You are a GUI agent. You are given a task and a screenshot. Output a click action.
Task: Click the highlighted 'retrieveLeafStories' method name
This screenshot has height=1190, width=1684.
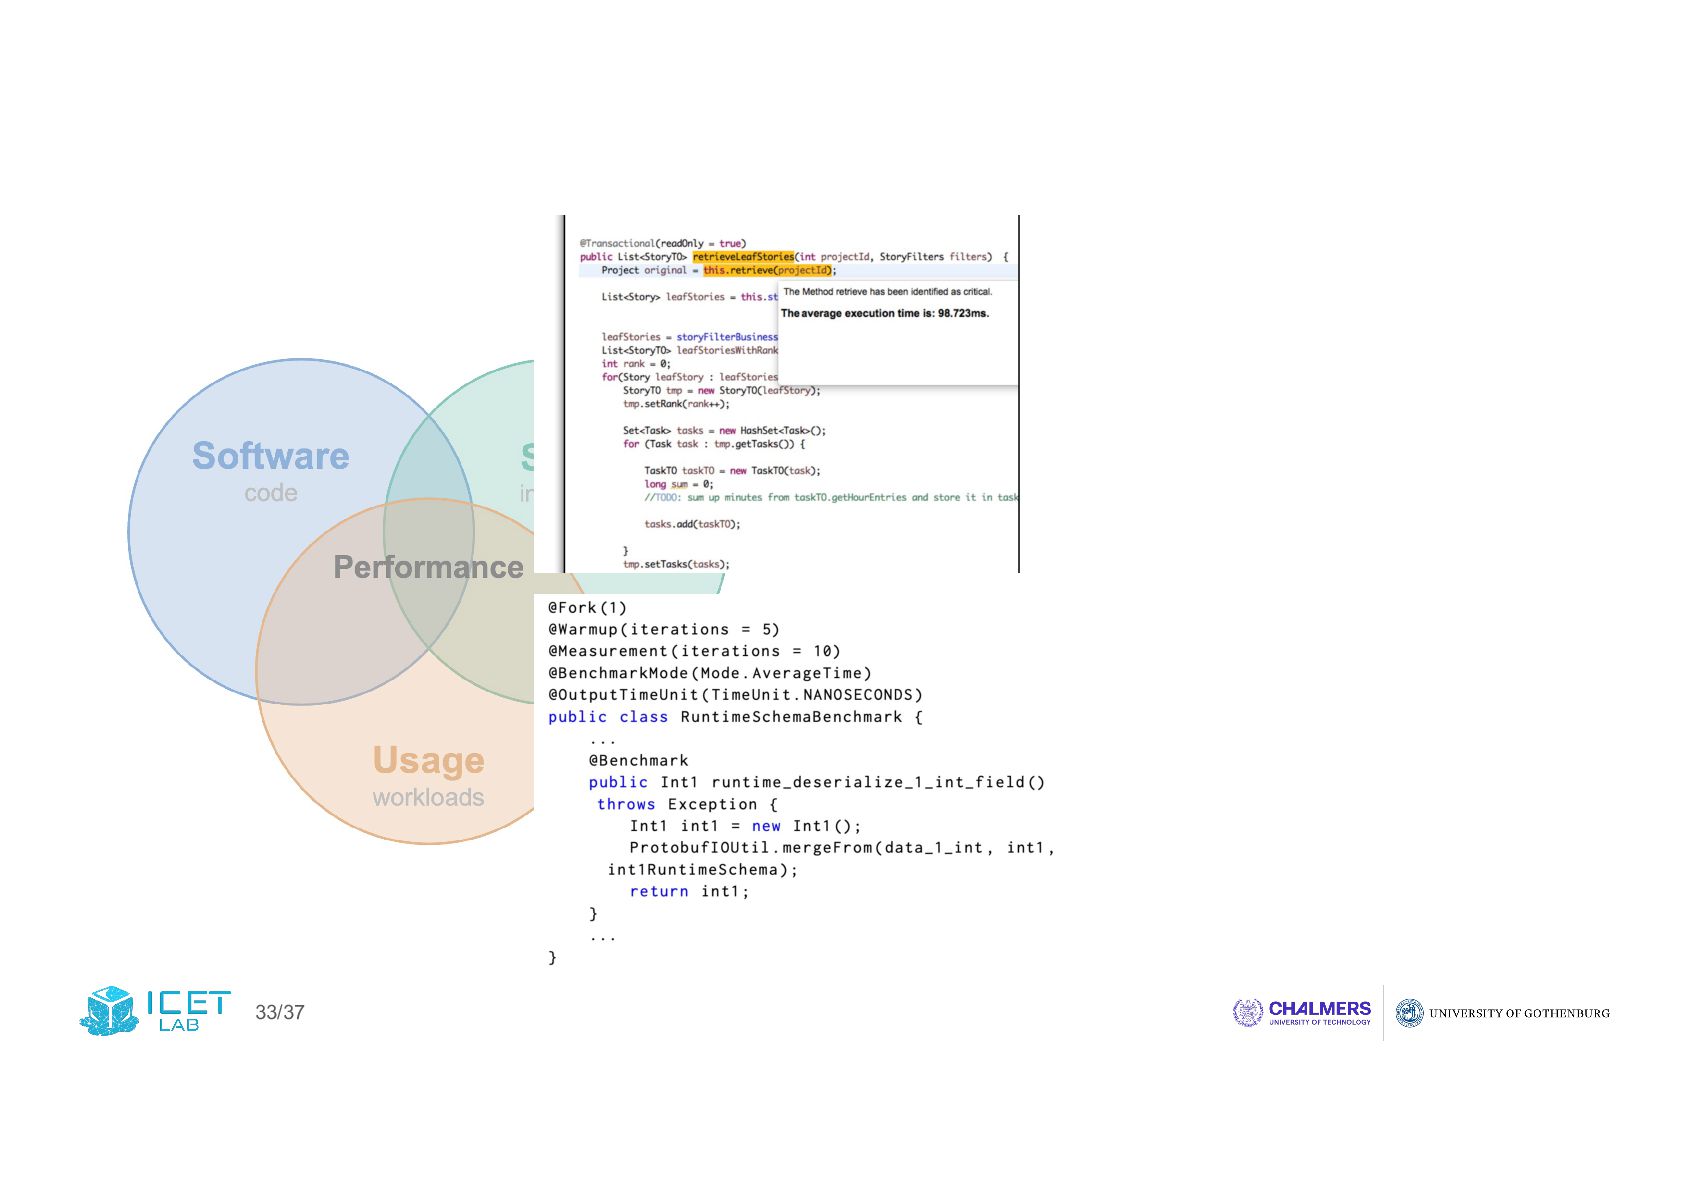pyautogui.click(x=743, y=257)
